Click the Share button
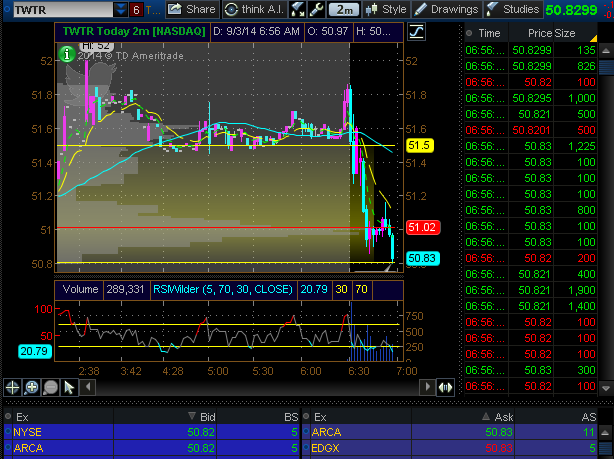Image resolution: width=614 pixels, height=459 pixels. 192,9
